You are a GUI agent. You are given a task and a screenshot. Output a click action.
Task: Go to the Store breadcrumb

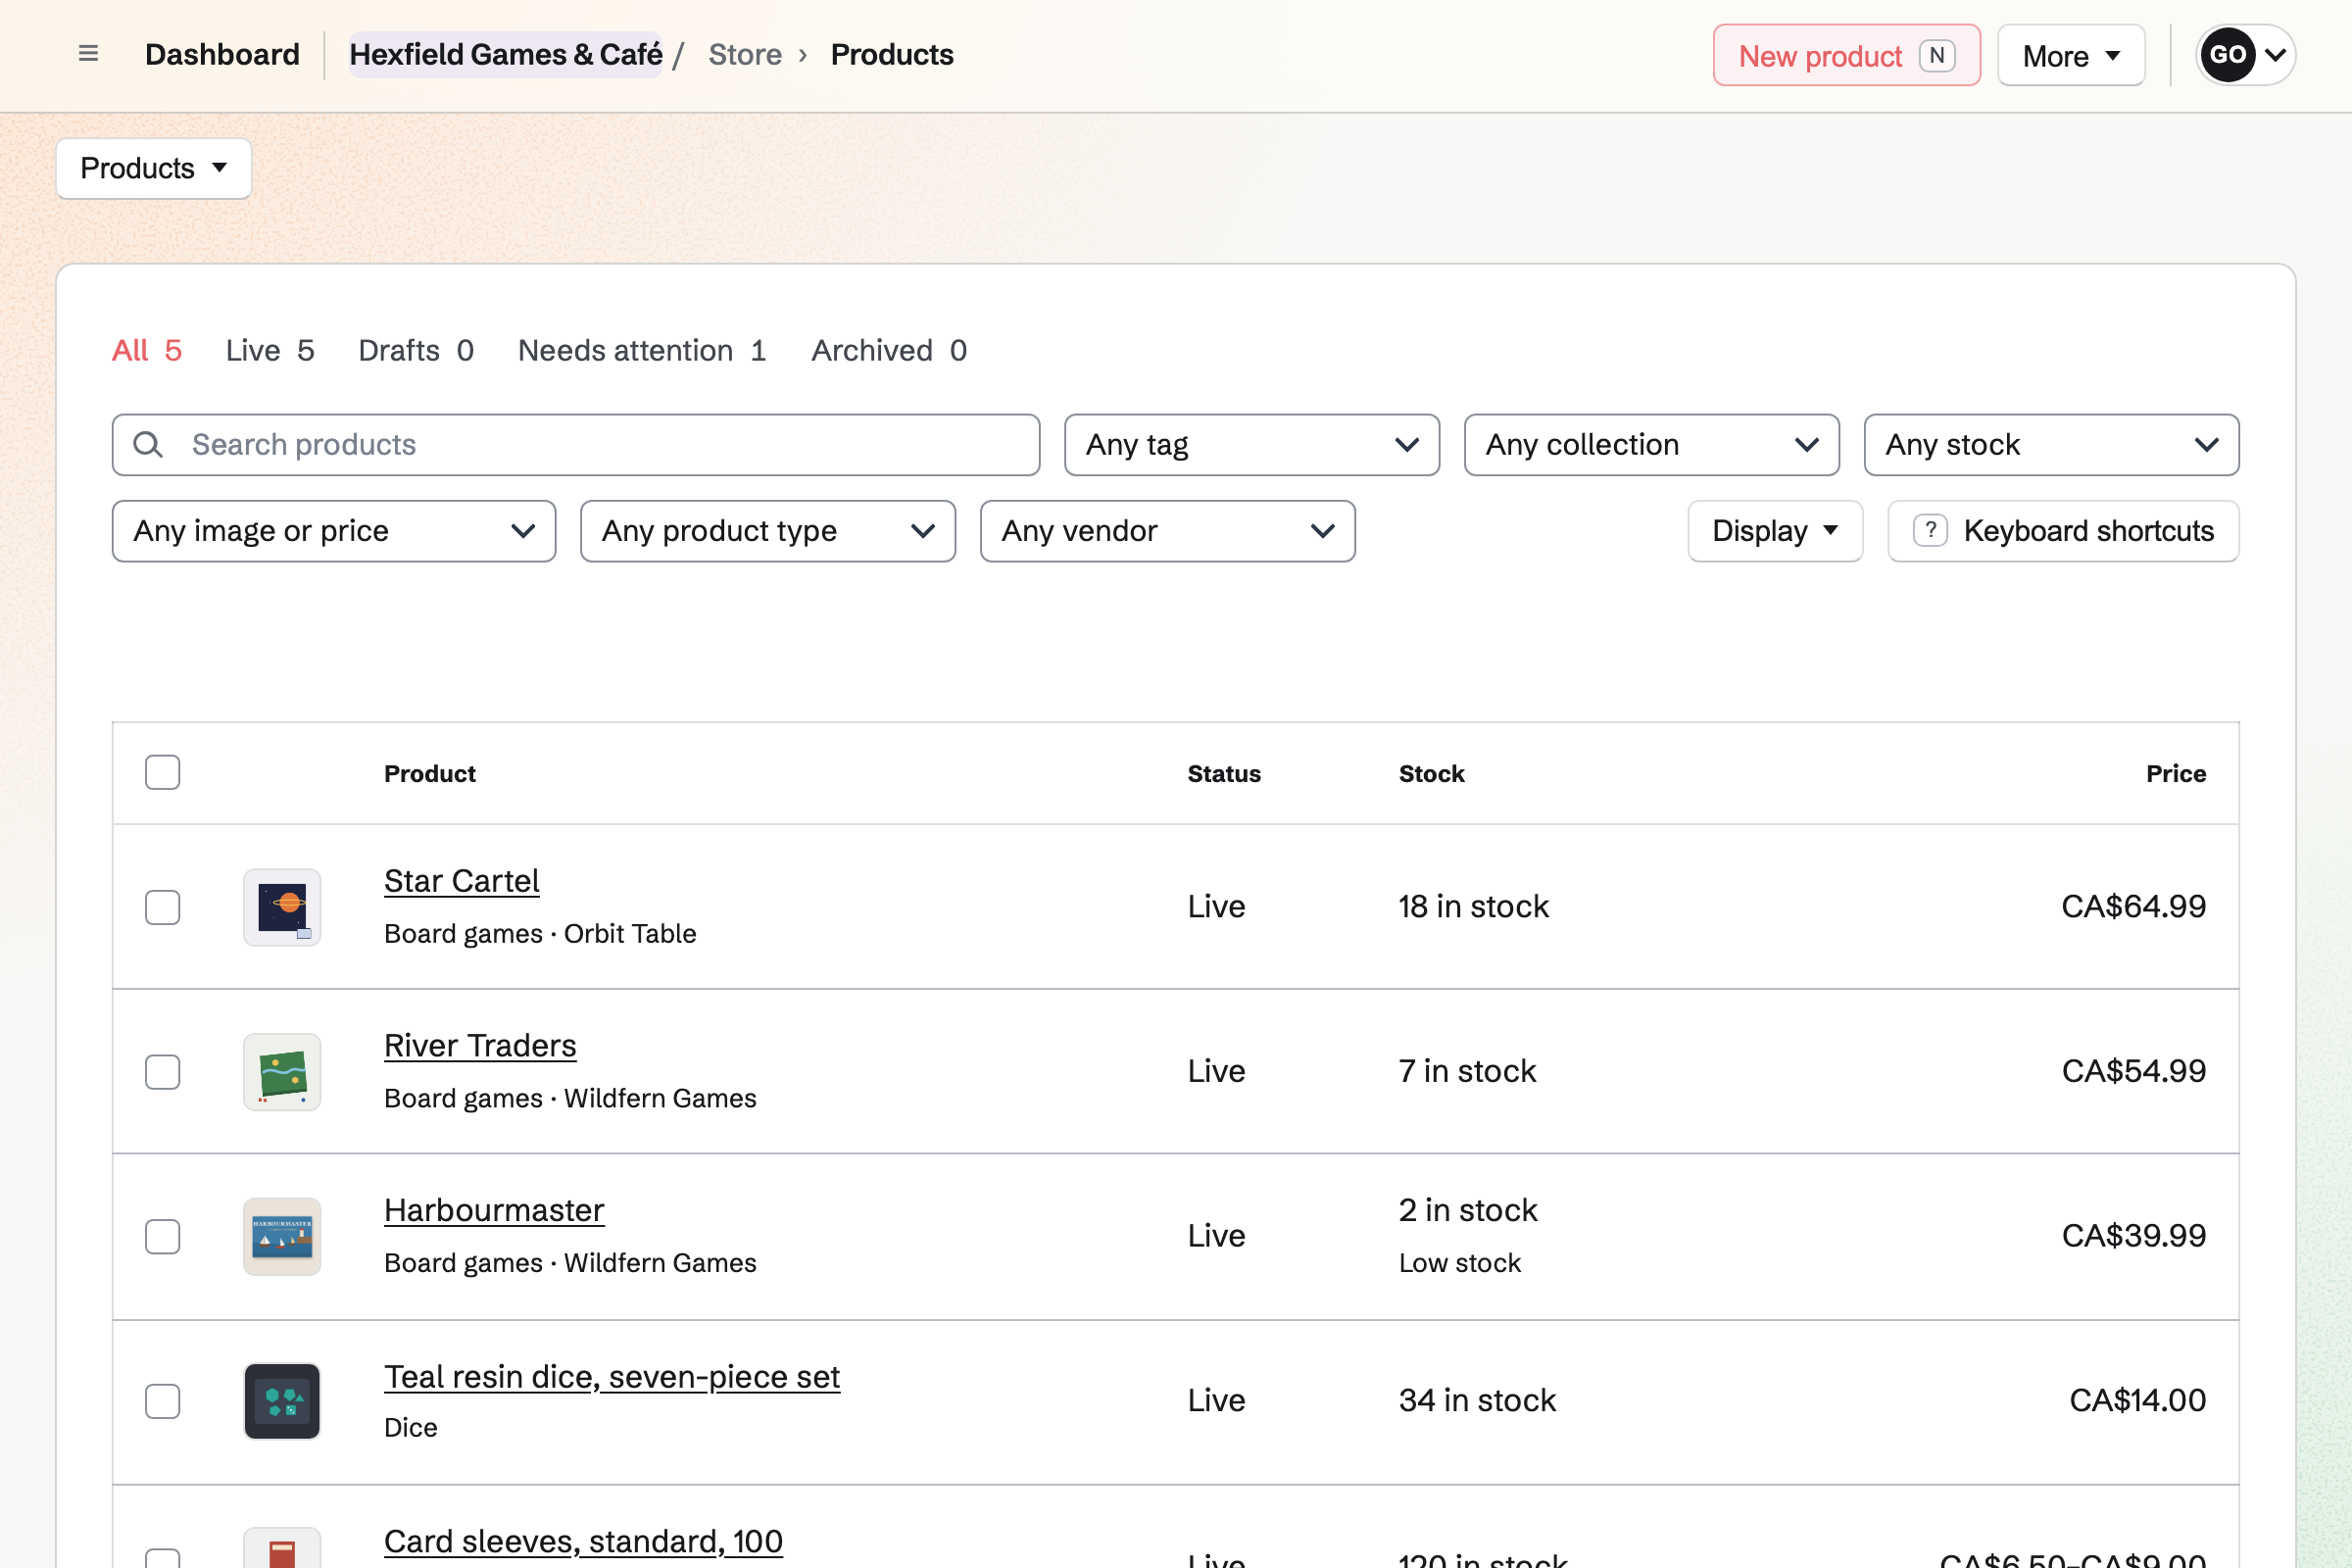point(745,54)
